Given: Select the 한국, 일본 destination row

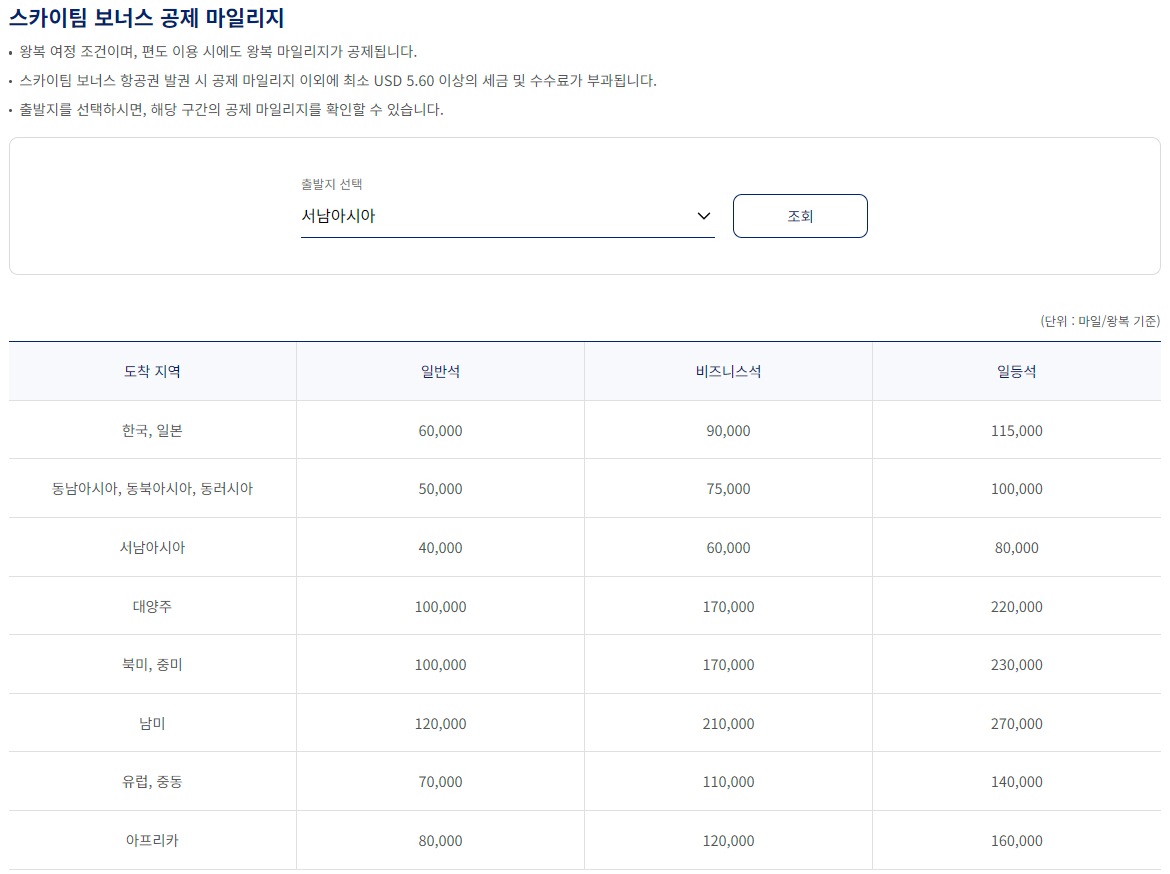Looking at the screenshot, I should (150, 429).
